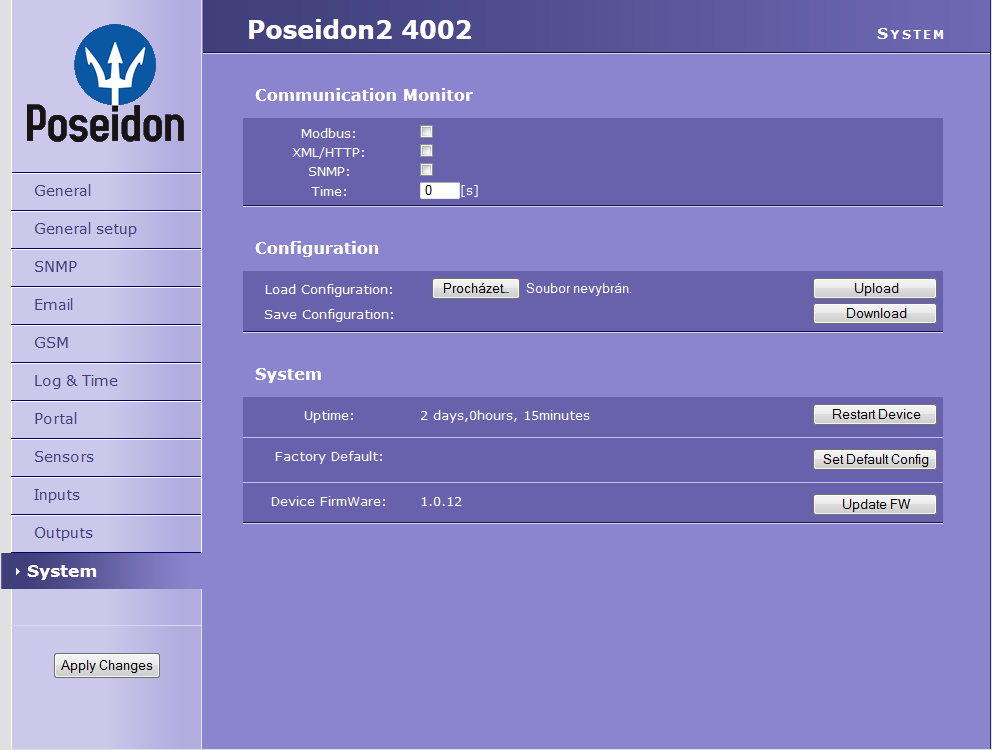Click Set Default Config button
This screenshot has height=750, width=992.
(875, 459)
